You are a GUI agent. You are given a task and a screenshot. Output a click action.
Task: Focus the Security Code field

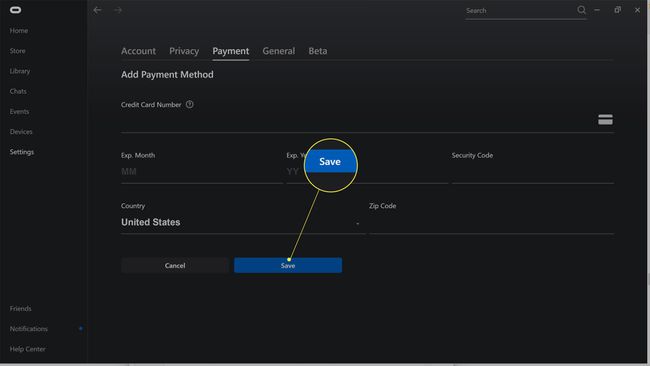(x=533, y=172)
